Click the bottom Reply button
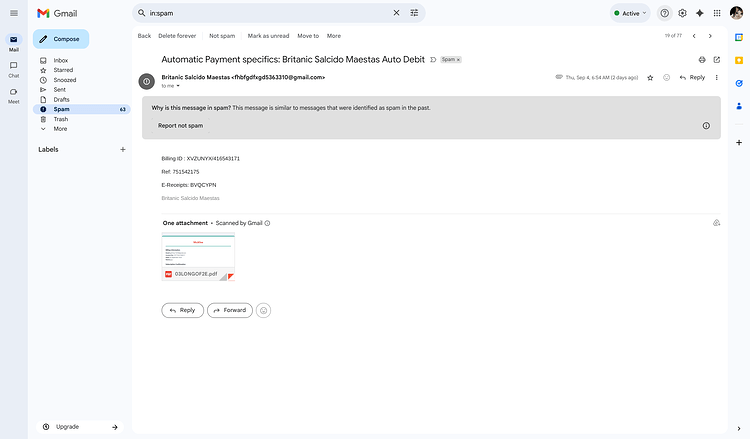 182,310
